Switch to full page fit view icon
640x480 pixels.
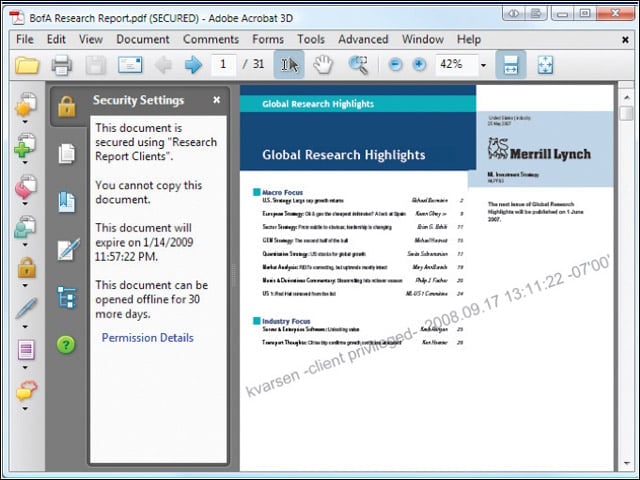click(x=545, y=64)
